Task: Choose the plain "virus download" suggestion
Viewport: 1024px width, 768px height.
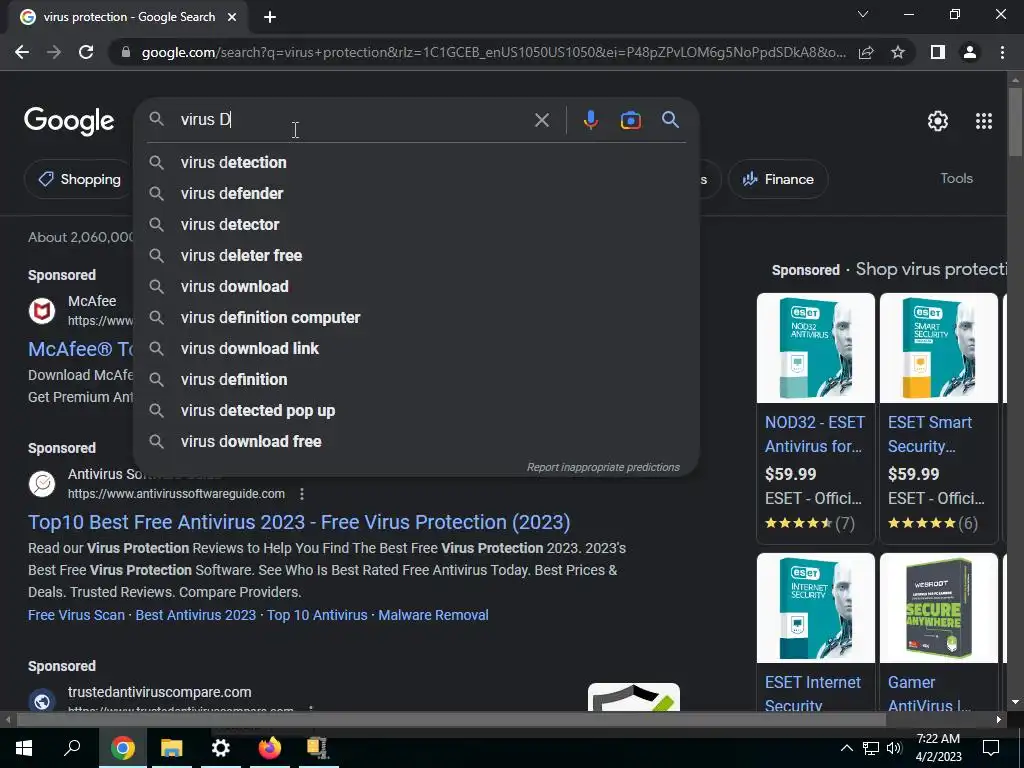Action: click(416, 287)
